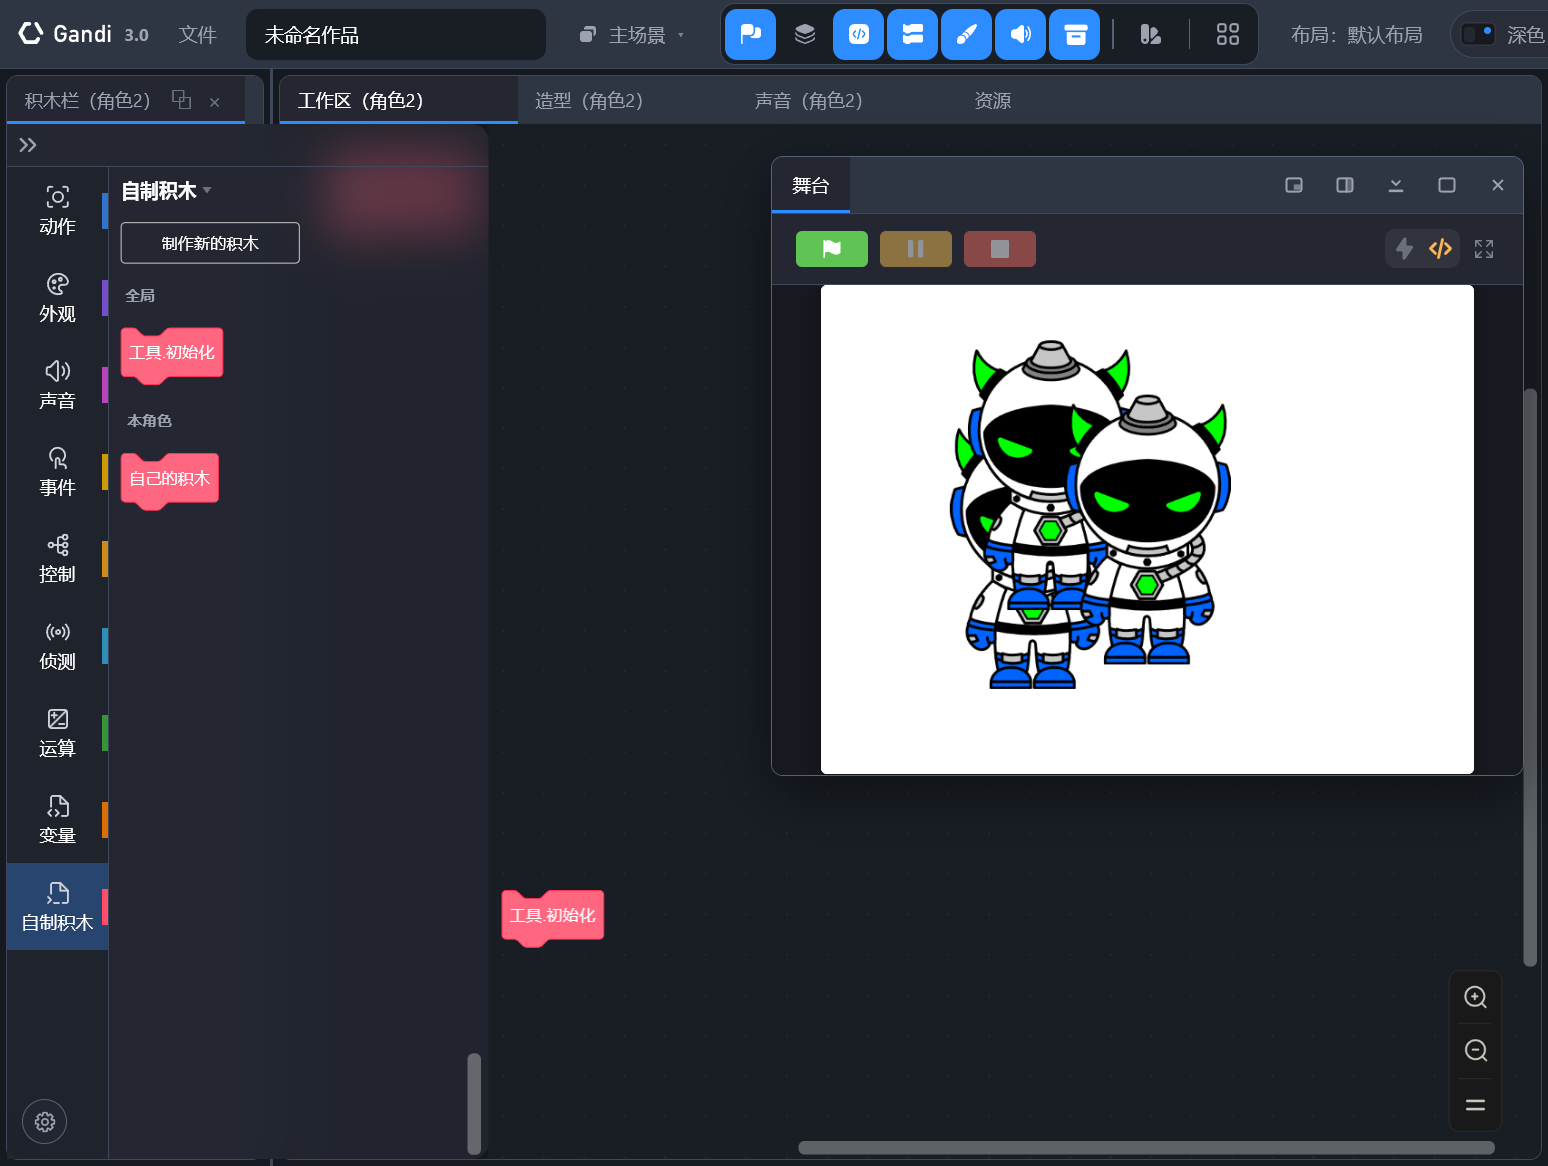Screen dimensions: 1548x1166
Task: Click the shapes extension toolbar icon
Action: [1150, 35]
